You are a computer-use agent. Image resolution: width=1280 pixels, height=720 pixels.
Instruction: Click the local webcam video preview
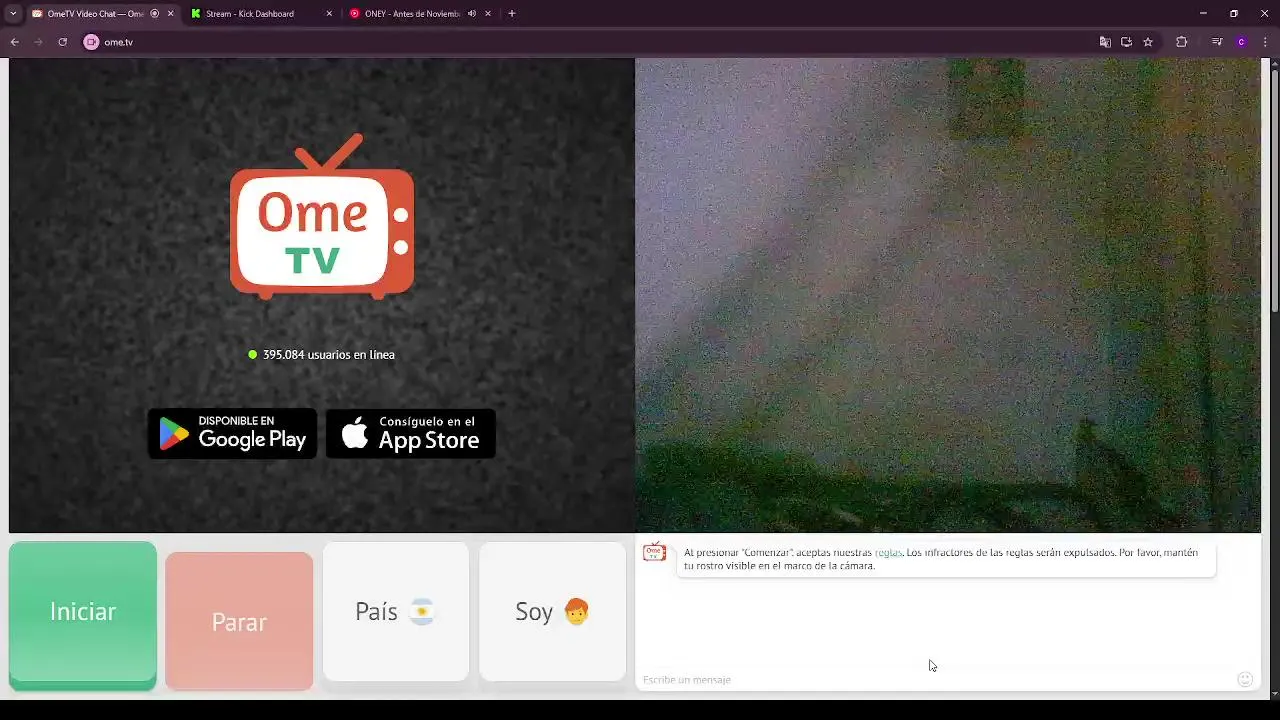coord(948,295)
